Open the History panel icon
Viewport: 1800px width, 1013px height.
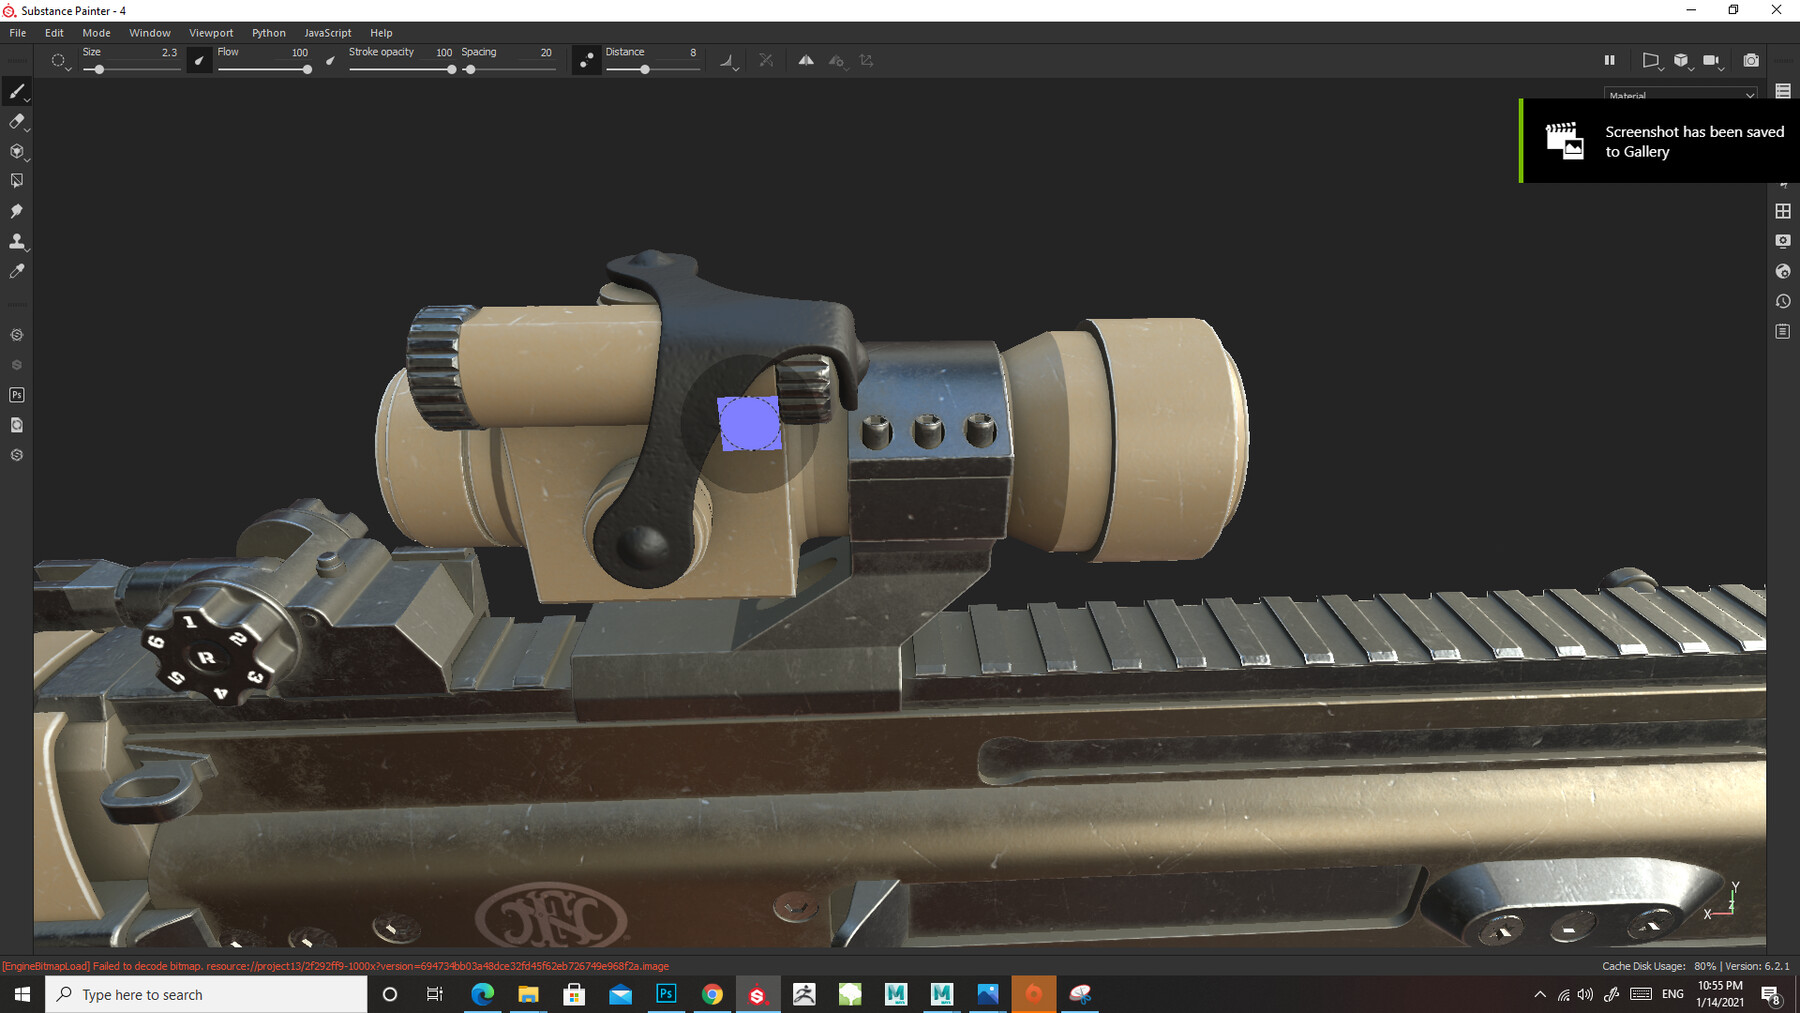click(1783, 301)
